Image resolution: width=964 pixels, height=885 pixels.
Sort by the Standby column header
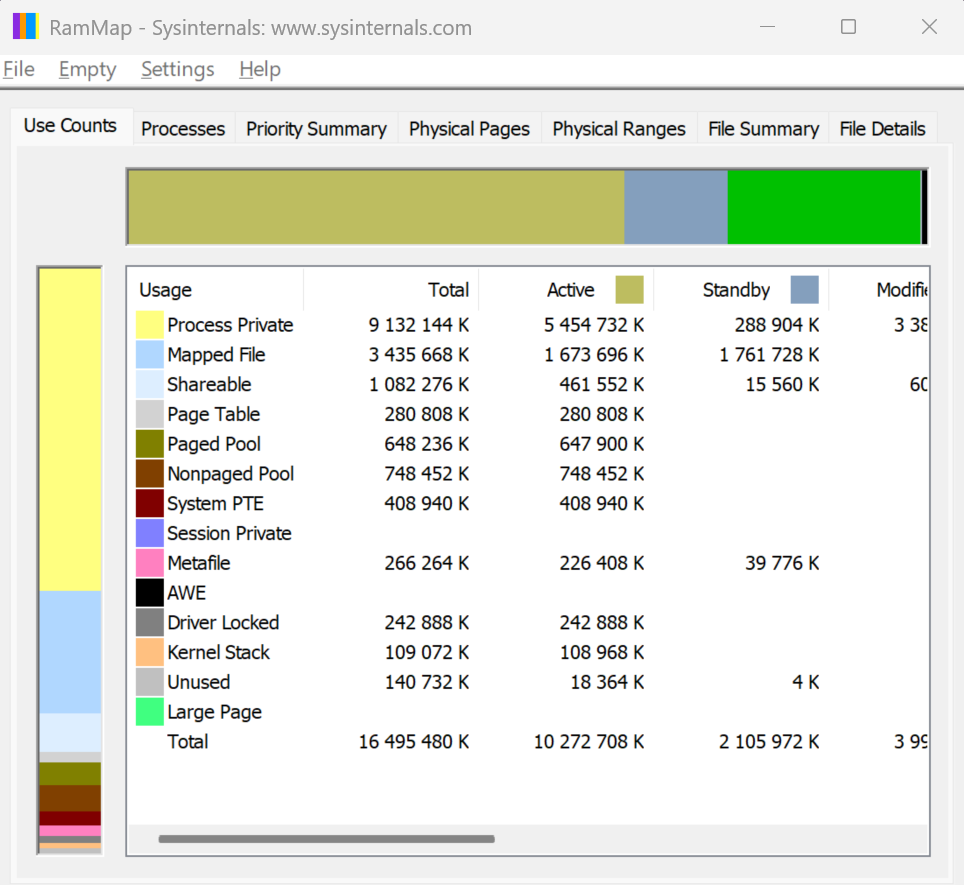741,289
